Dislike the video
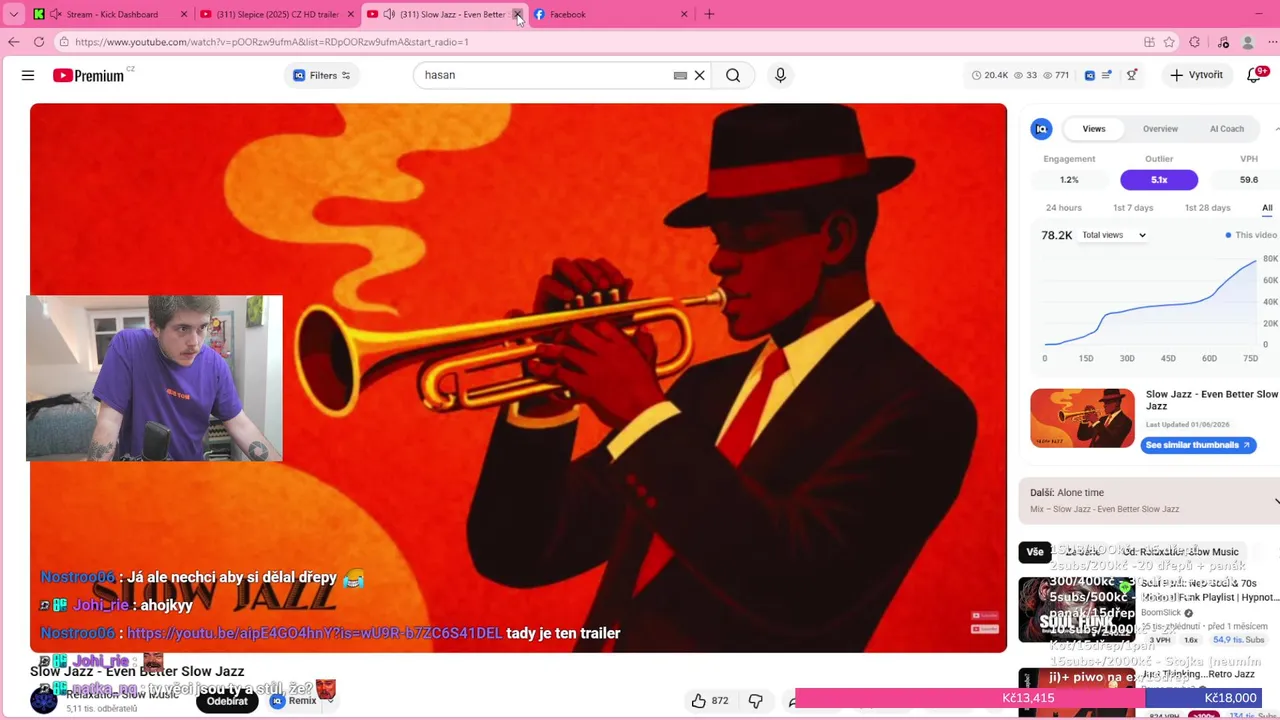 [756, 701]
